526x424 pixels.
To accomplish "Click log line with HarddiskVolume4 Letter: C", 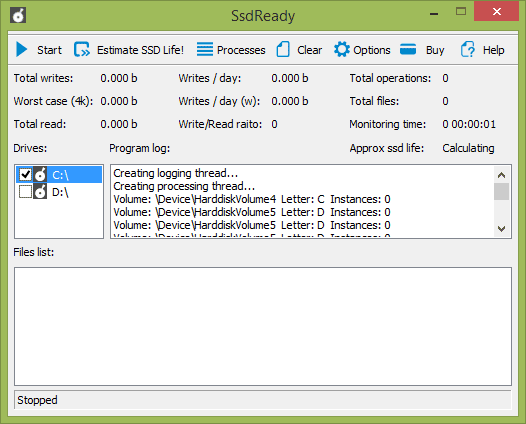I will click(x=252, y=199).
